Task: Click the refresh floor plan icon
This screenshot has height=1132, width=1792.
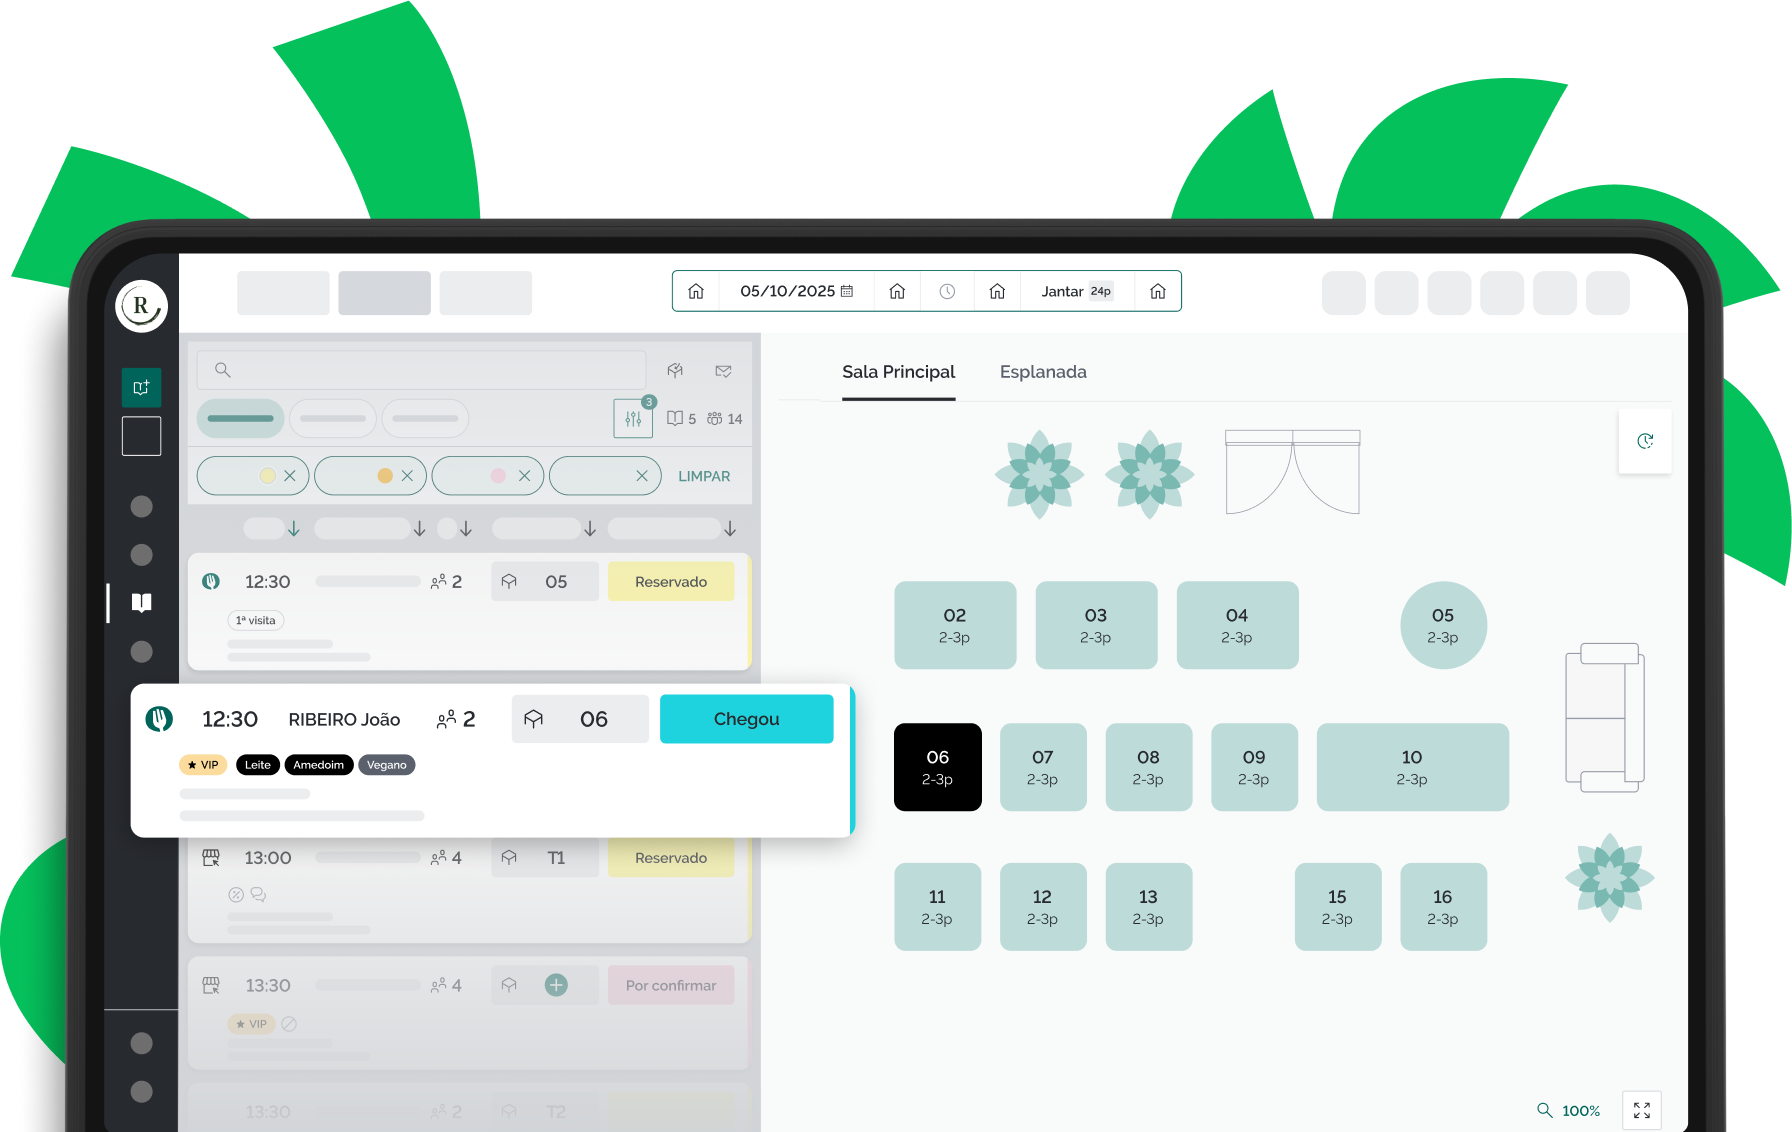Action: click(1645, 441)
